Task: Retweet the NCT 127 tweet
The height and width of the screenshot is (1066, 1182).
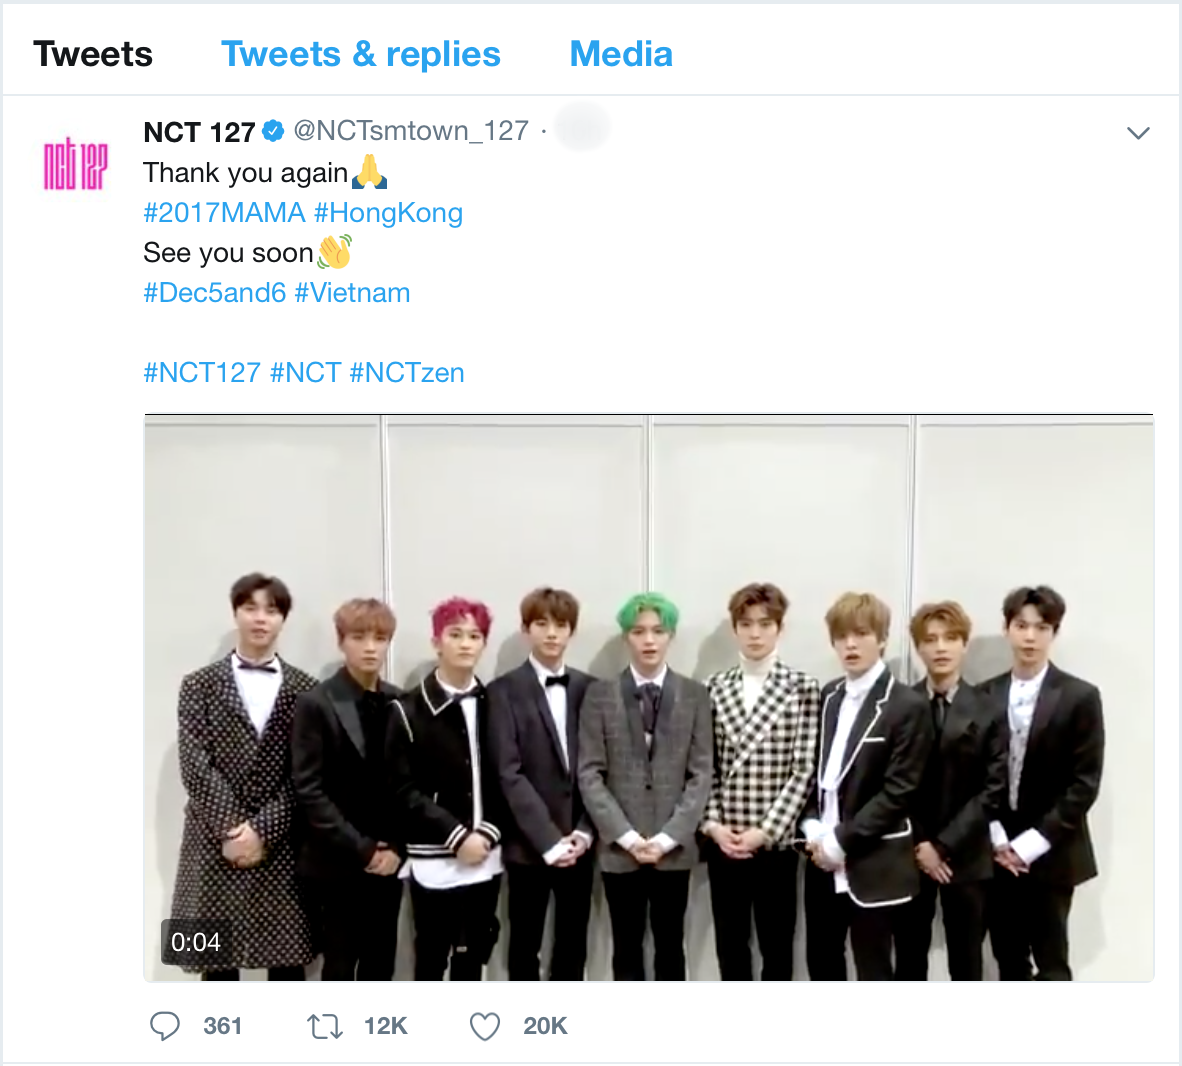Action: tap(324, 1026)
